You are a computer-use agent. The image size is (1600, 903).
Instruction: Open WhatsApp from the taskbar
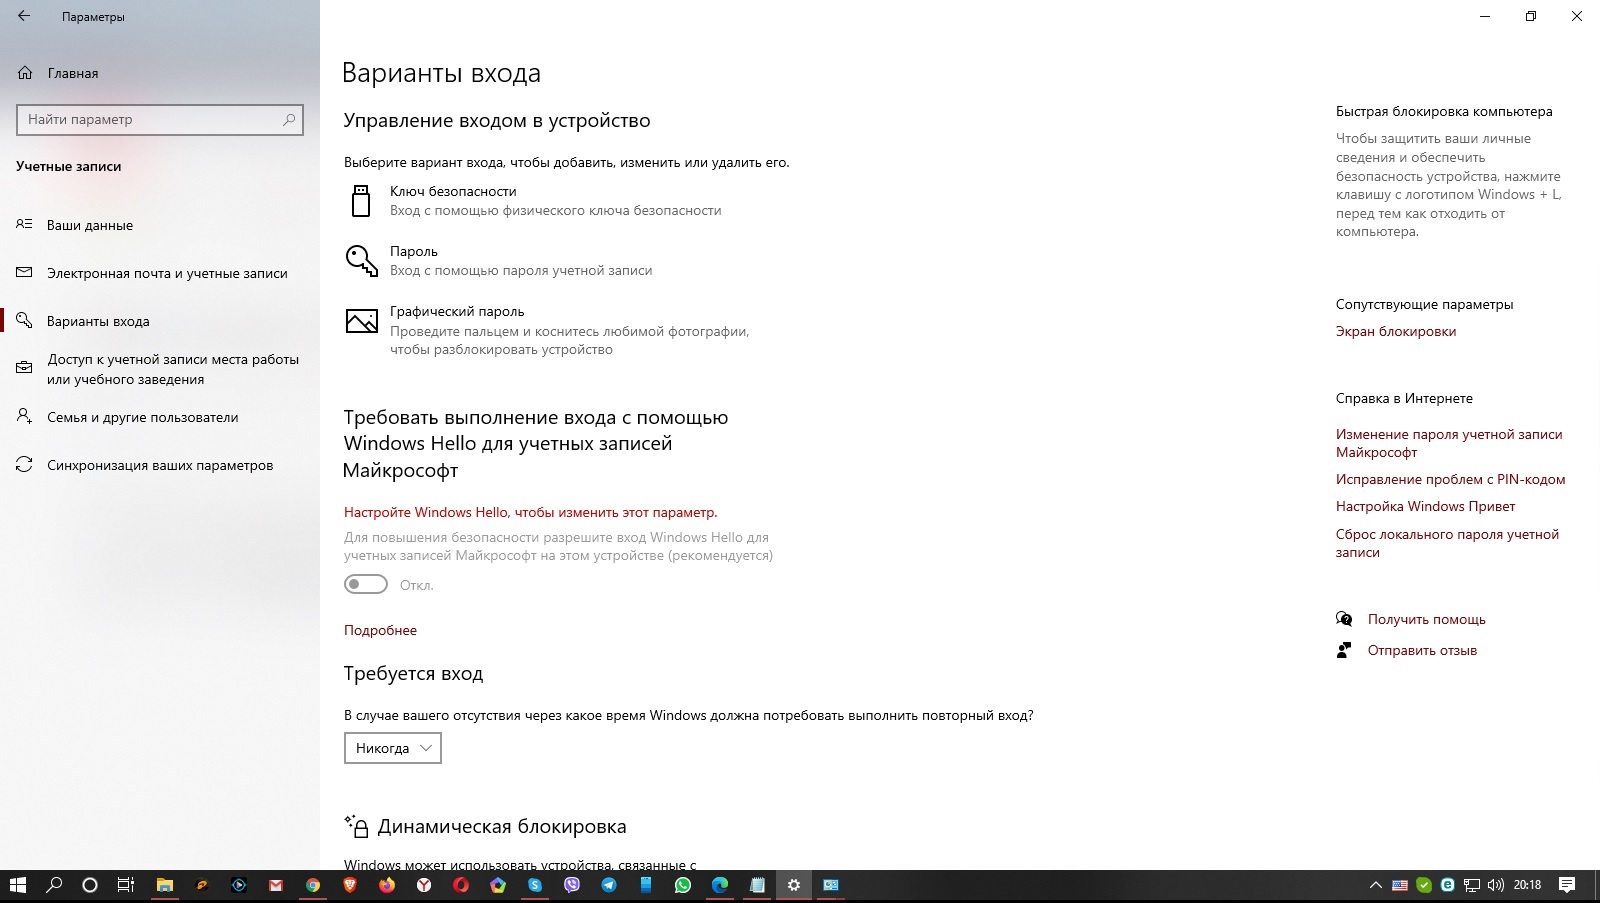pos(683,885)
